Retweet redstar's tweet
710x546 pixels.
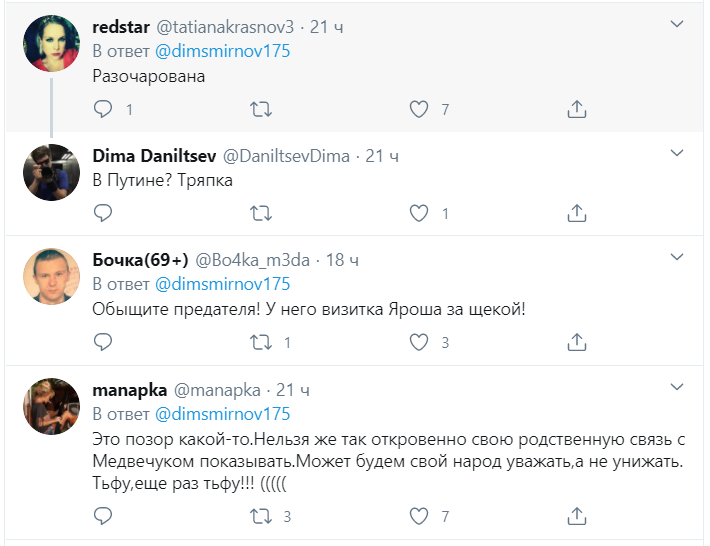(x=260, y=108)
